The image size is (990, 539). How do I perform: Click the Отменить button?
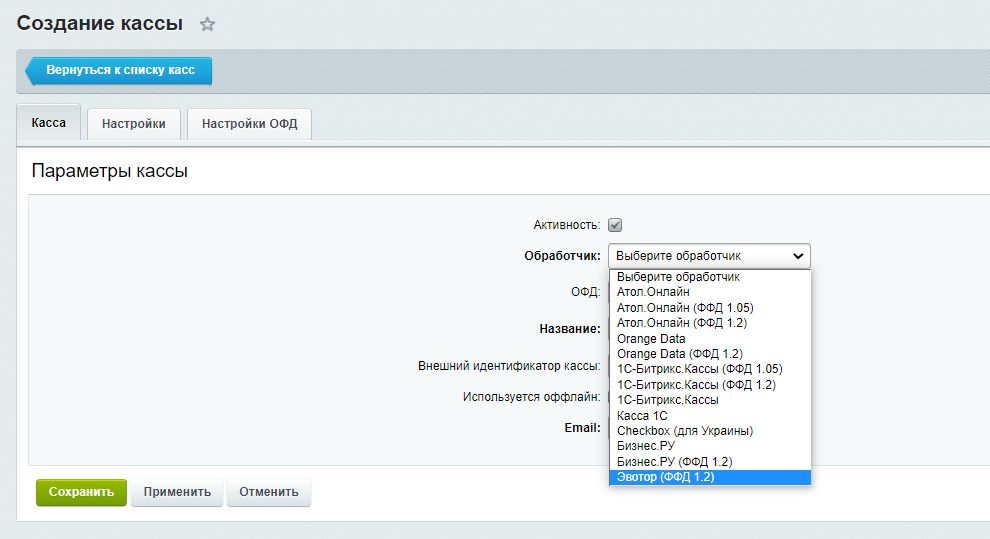269,492
